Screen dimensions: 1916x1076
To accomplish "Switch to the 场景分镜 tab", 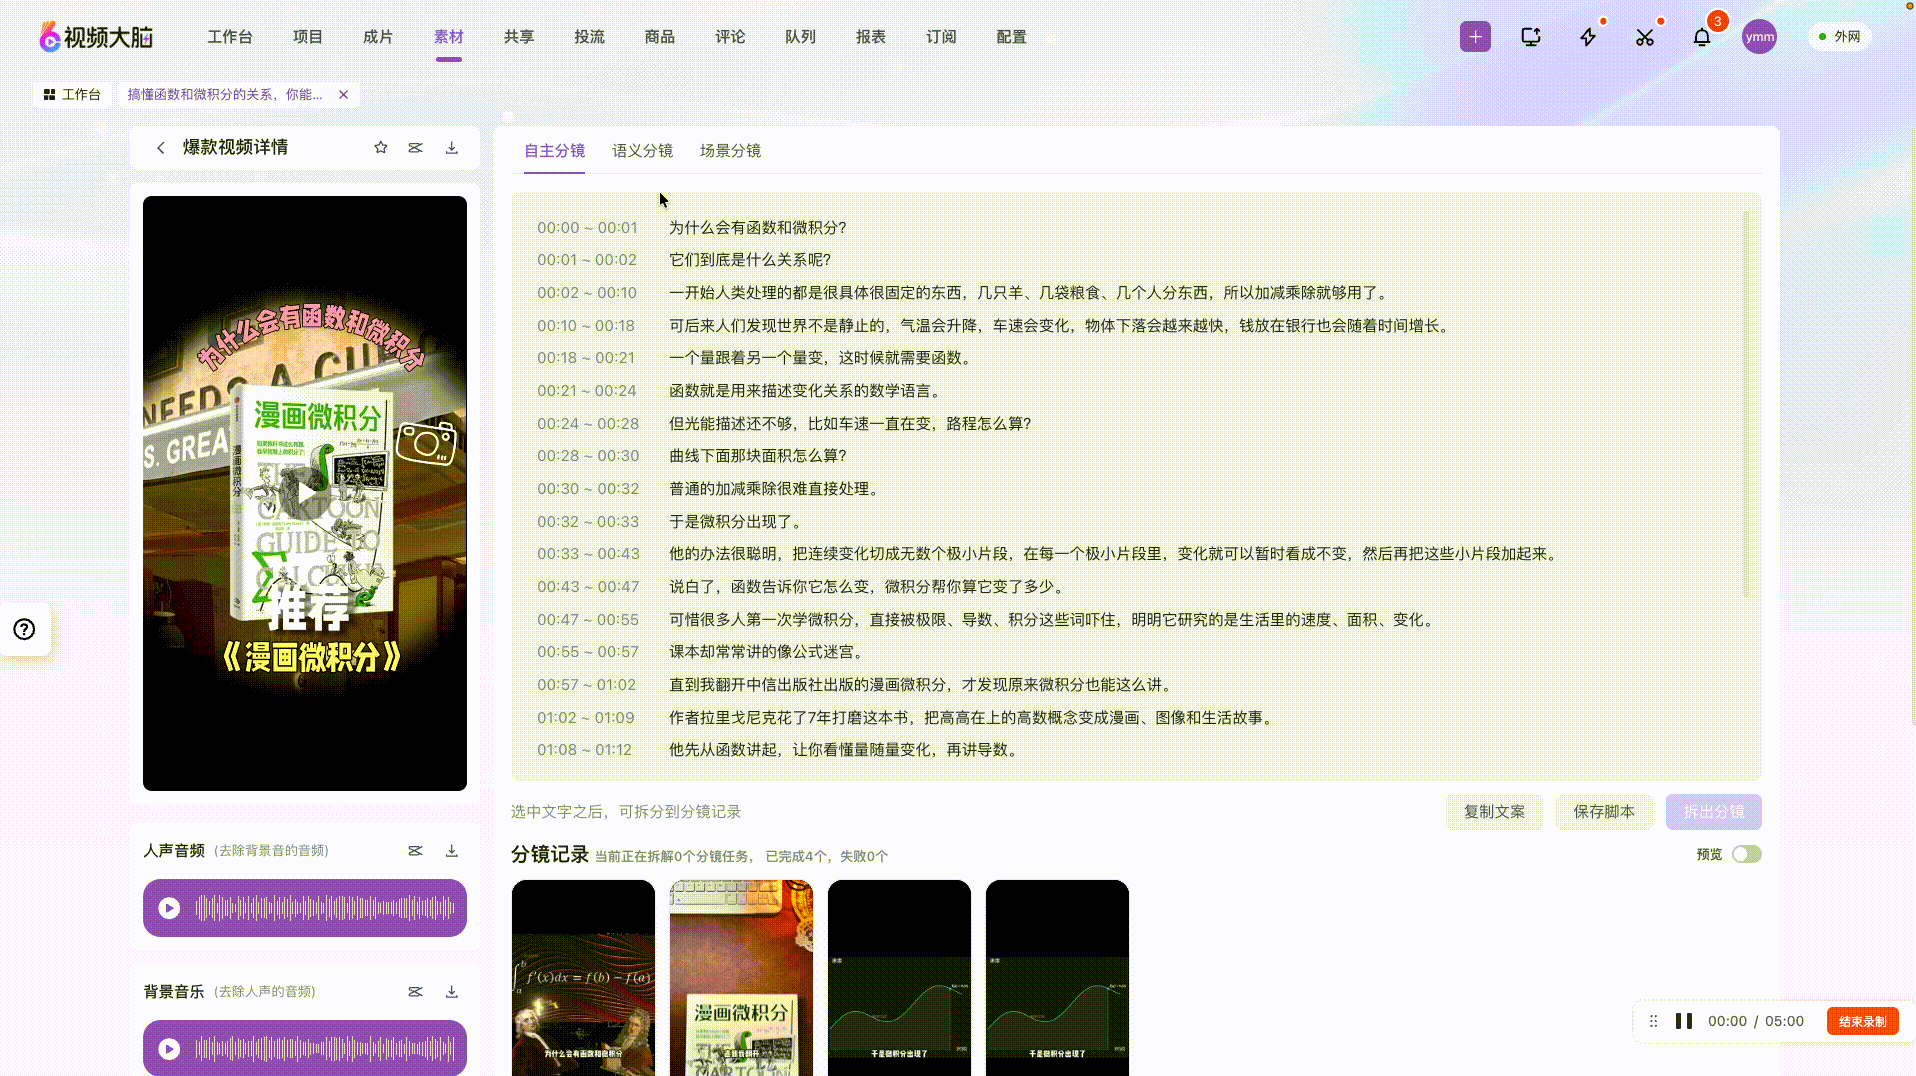I will 730,151.
